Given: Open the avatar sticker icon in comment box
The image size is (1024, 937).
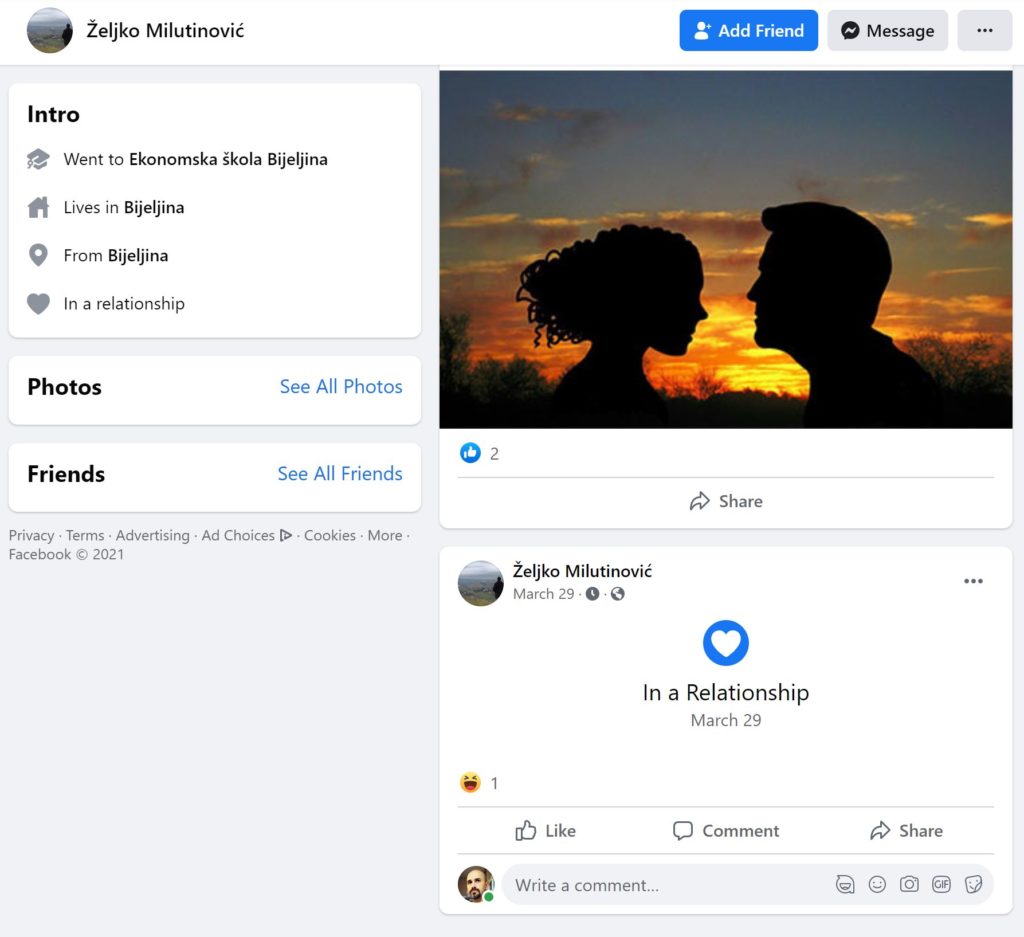Looking at the screenshot, I should tap(845, 885).
